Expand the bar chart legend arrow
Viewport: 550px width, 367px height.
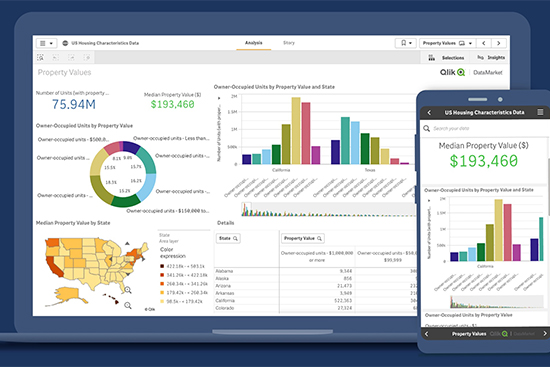pos(219,98)
